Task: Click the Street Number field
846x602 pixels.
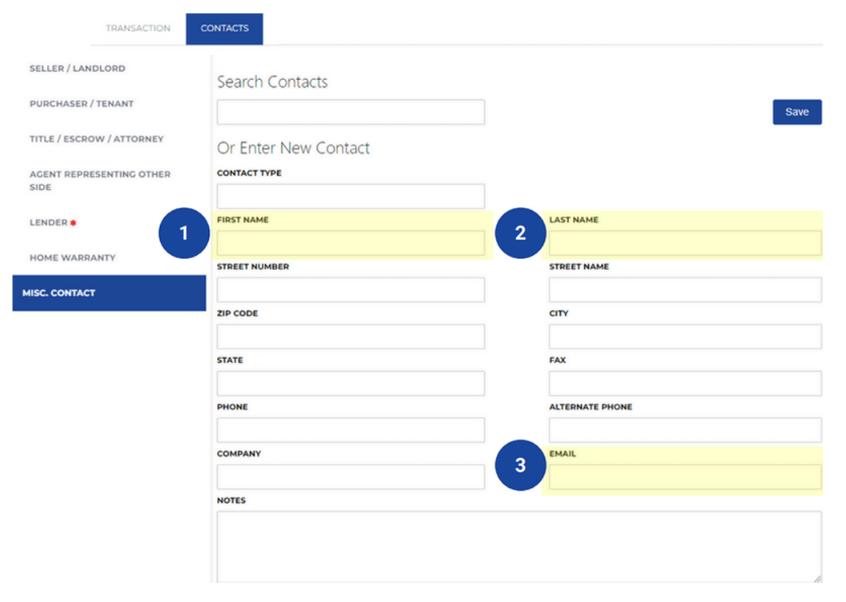Action: coord(350,290)
